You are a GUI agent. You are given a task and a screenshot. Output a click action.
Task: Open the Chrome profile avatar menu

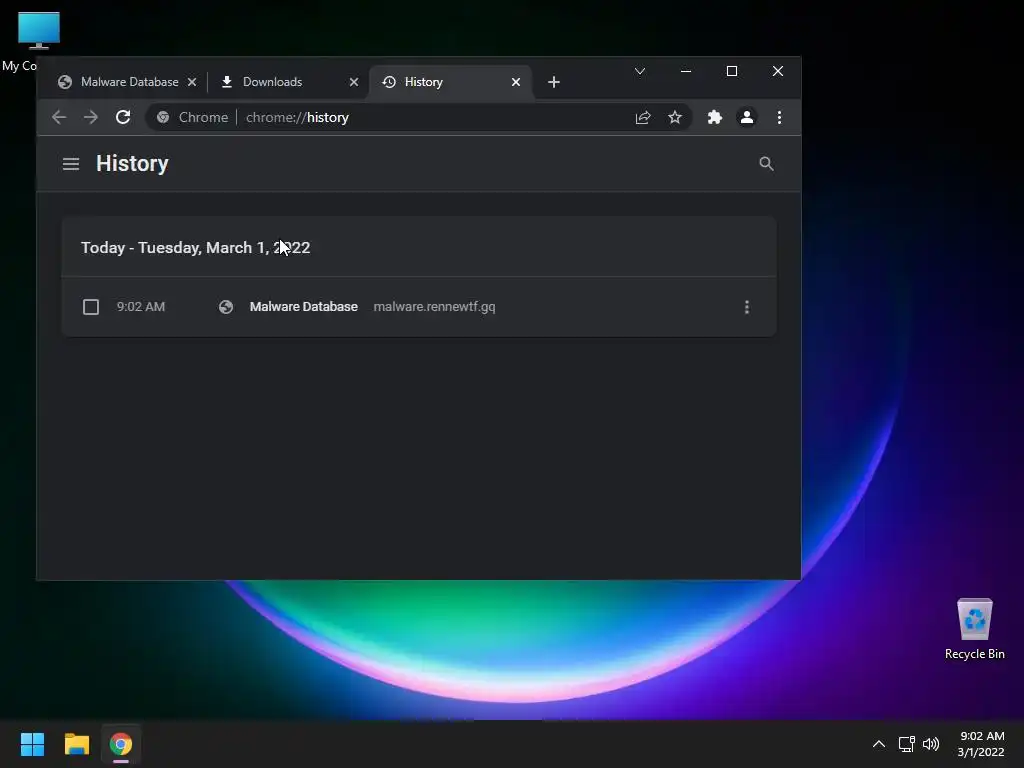tap(746, 118)
